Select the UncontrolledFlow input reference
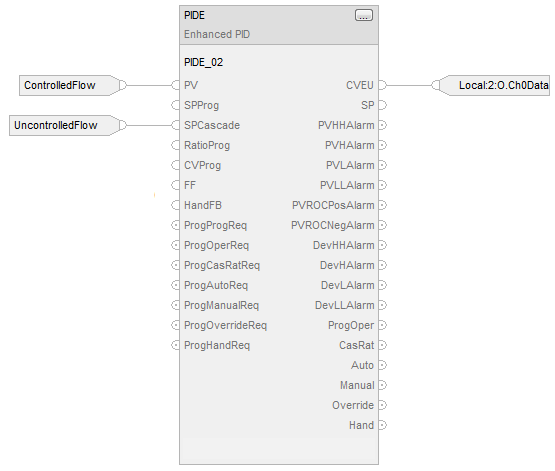Viewport: 555px width, 471px height. [64, 125]
